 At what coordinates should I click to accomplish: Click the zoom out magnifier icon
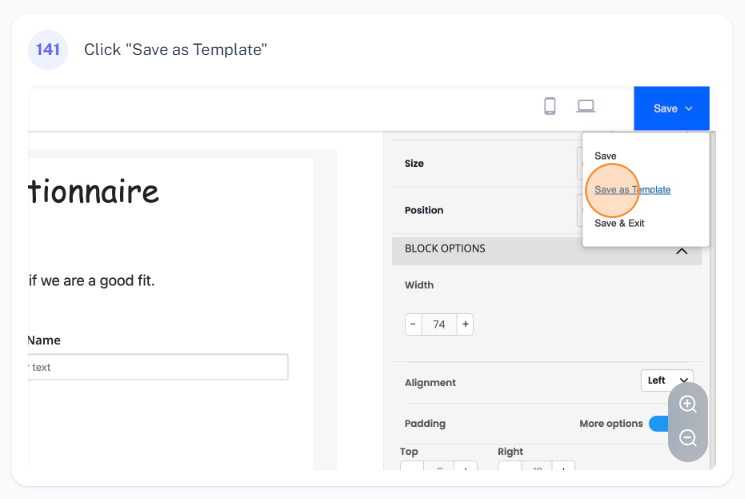pos(688,438)
